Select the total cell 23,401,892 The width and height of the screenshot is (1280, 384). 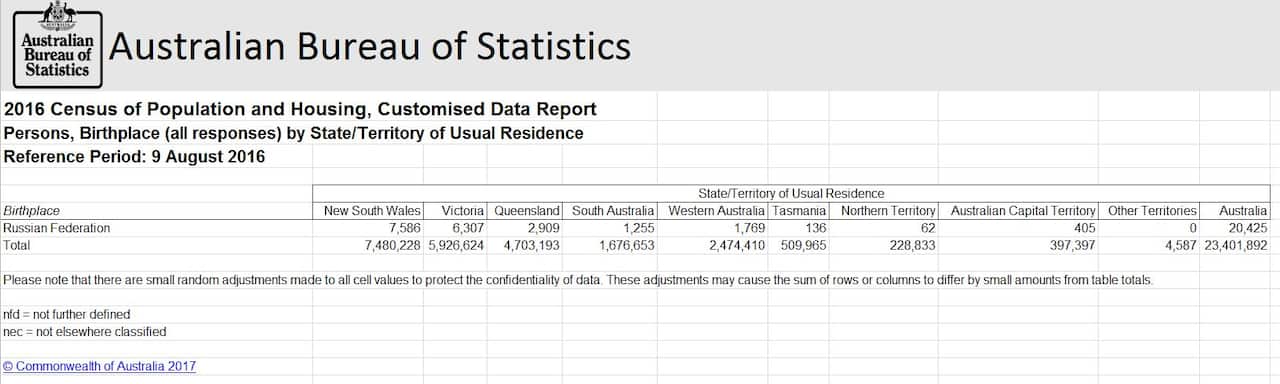click(1236, 244)
